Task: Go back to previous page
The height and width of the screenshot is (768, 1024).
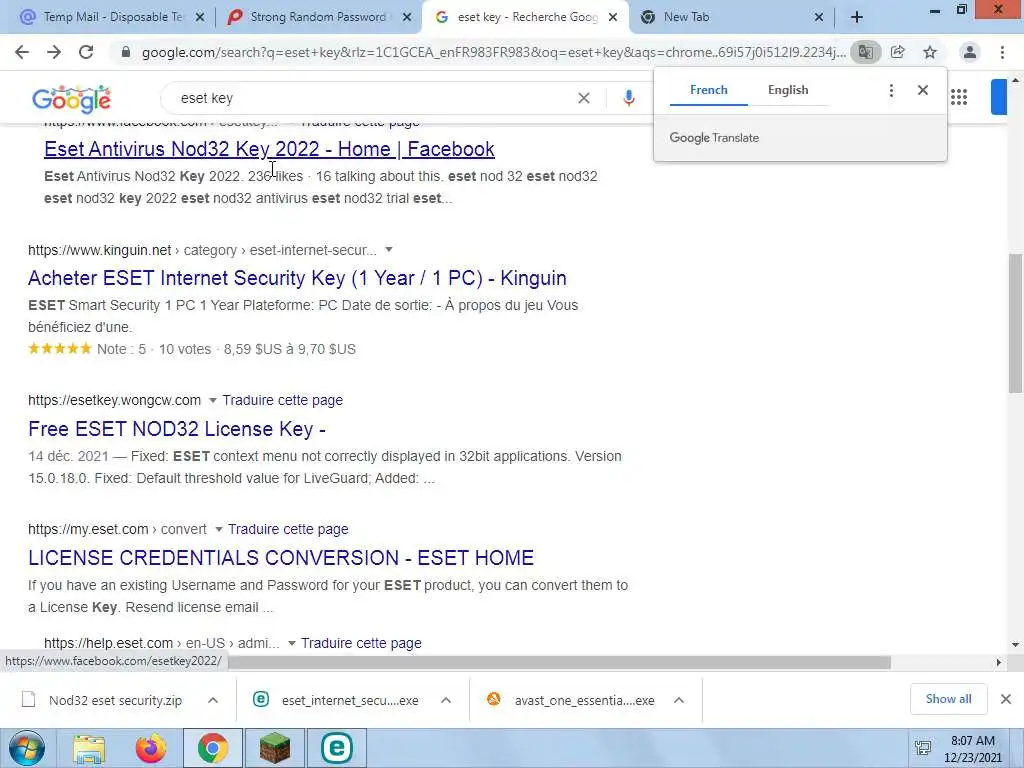Action: click(x=22, y=52)
